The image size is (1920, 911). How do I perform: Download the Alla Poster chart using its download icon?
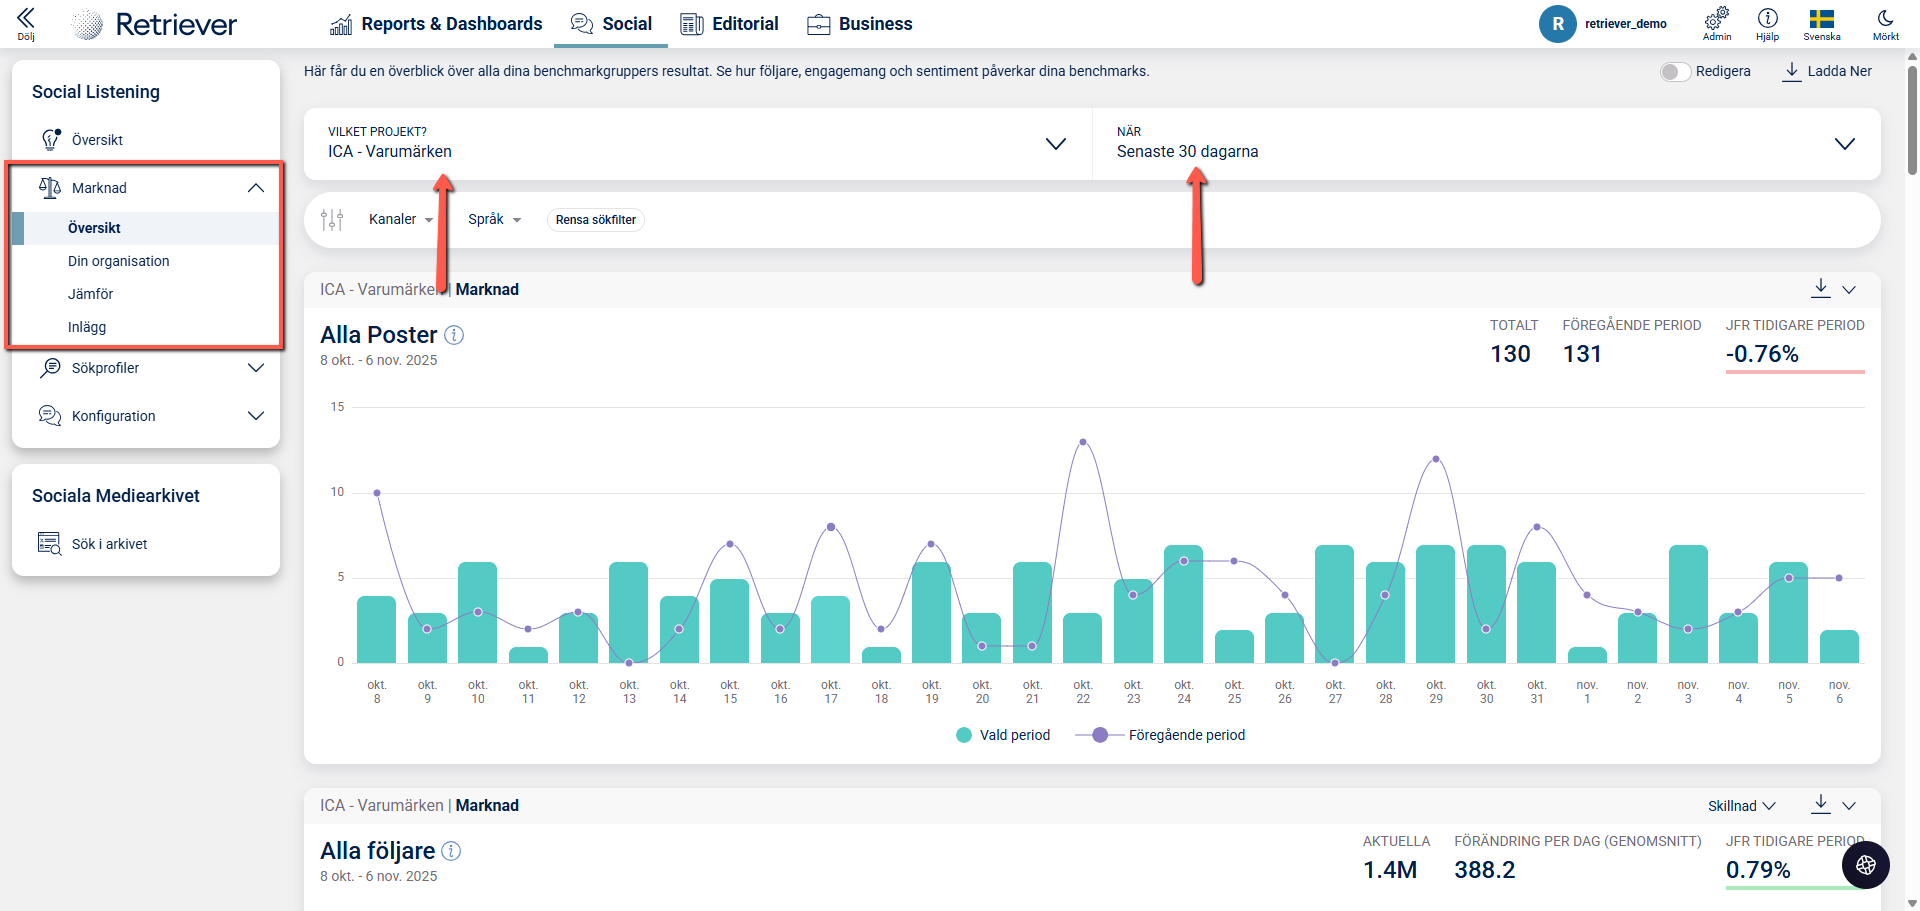coord(1821,289)
